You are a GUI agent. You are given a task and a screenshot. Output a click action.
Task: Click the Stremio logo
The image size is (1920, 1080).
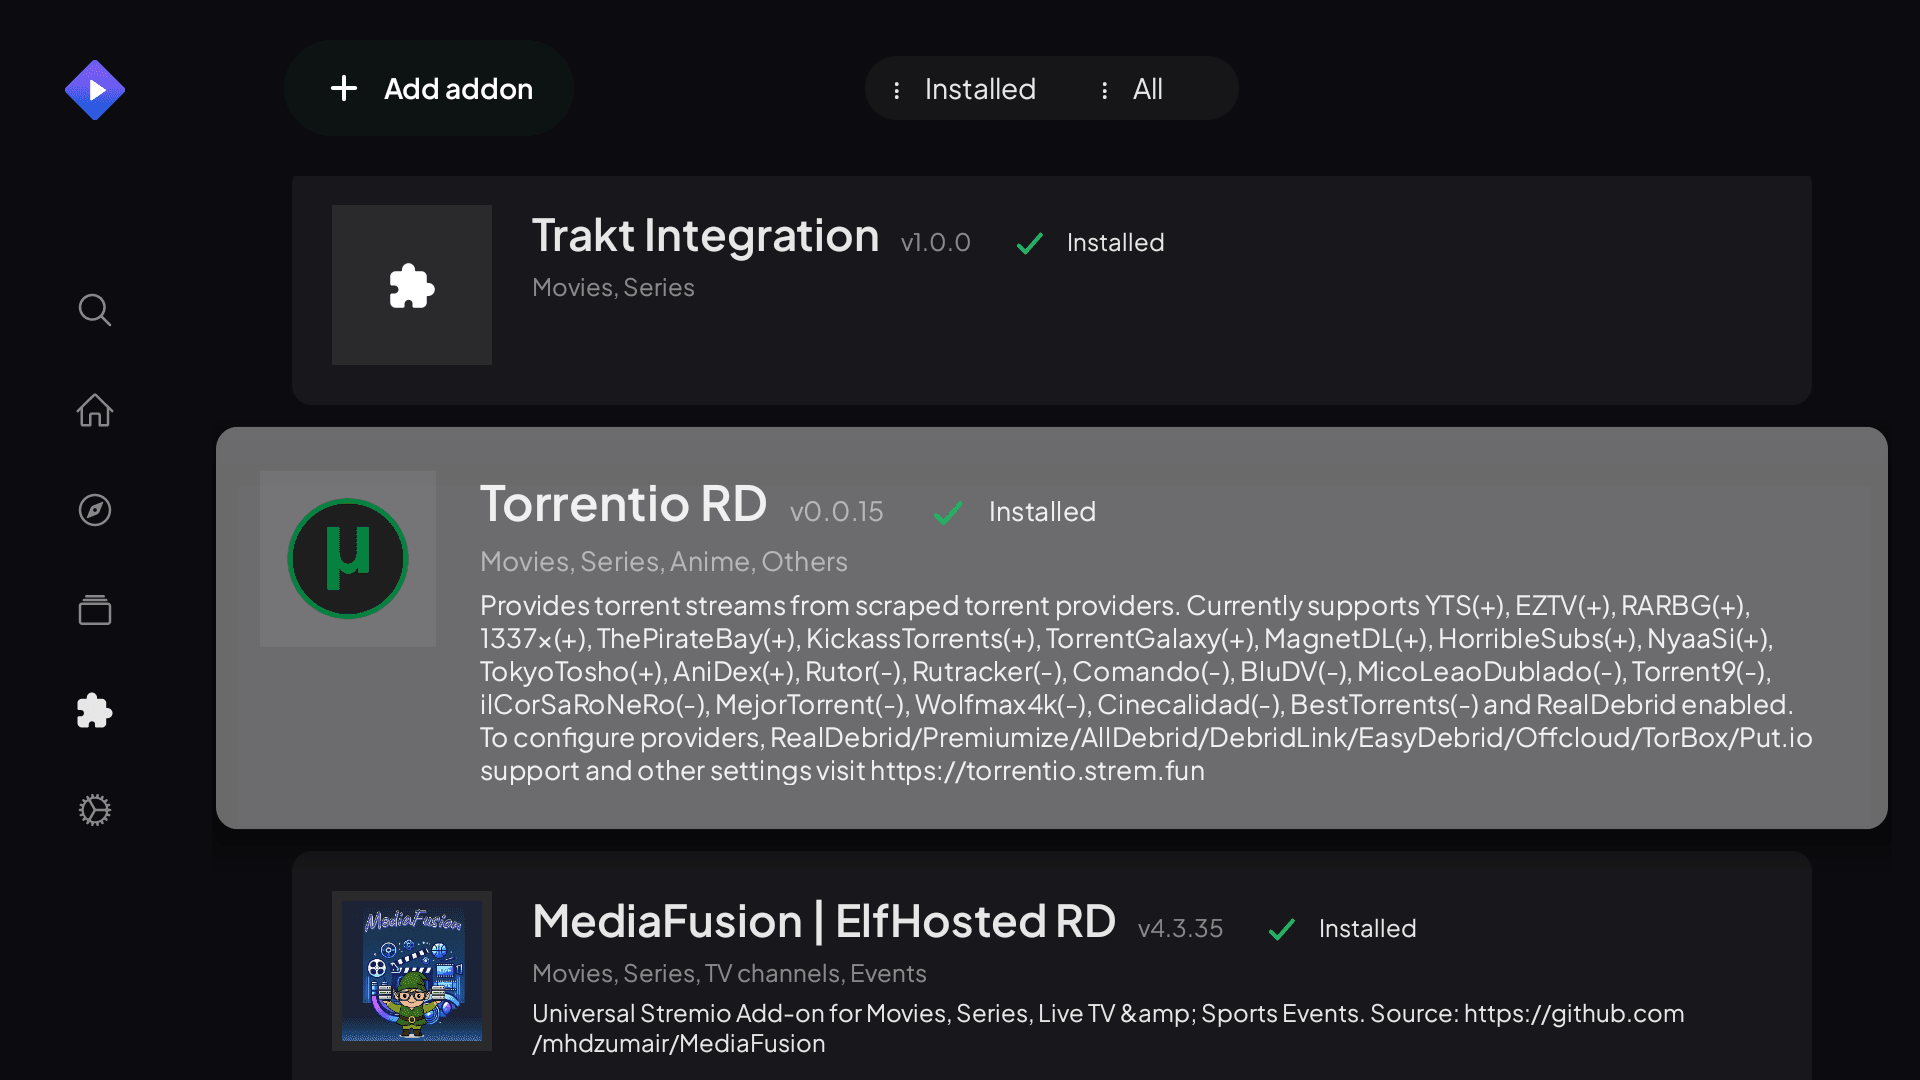pos(94,89)
